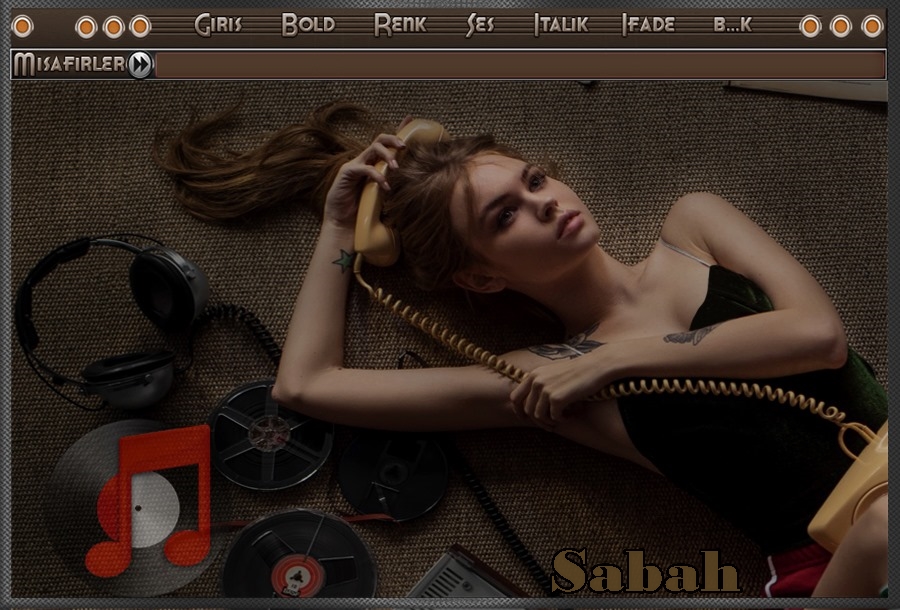Click the Misafirler fast-forward arrow icon

click(140, 64)
